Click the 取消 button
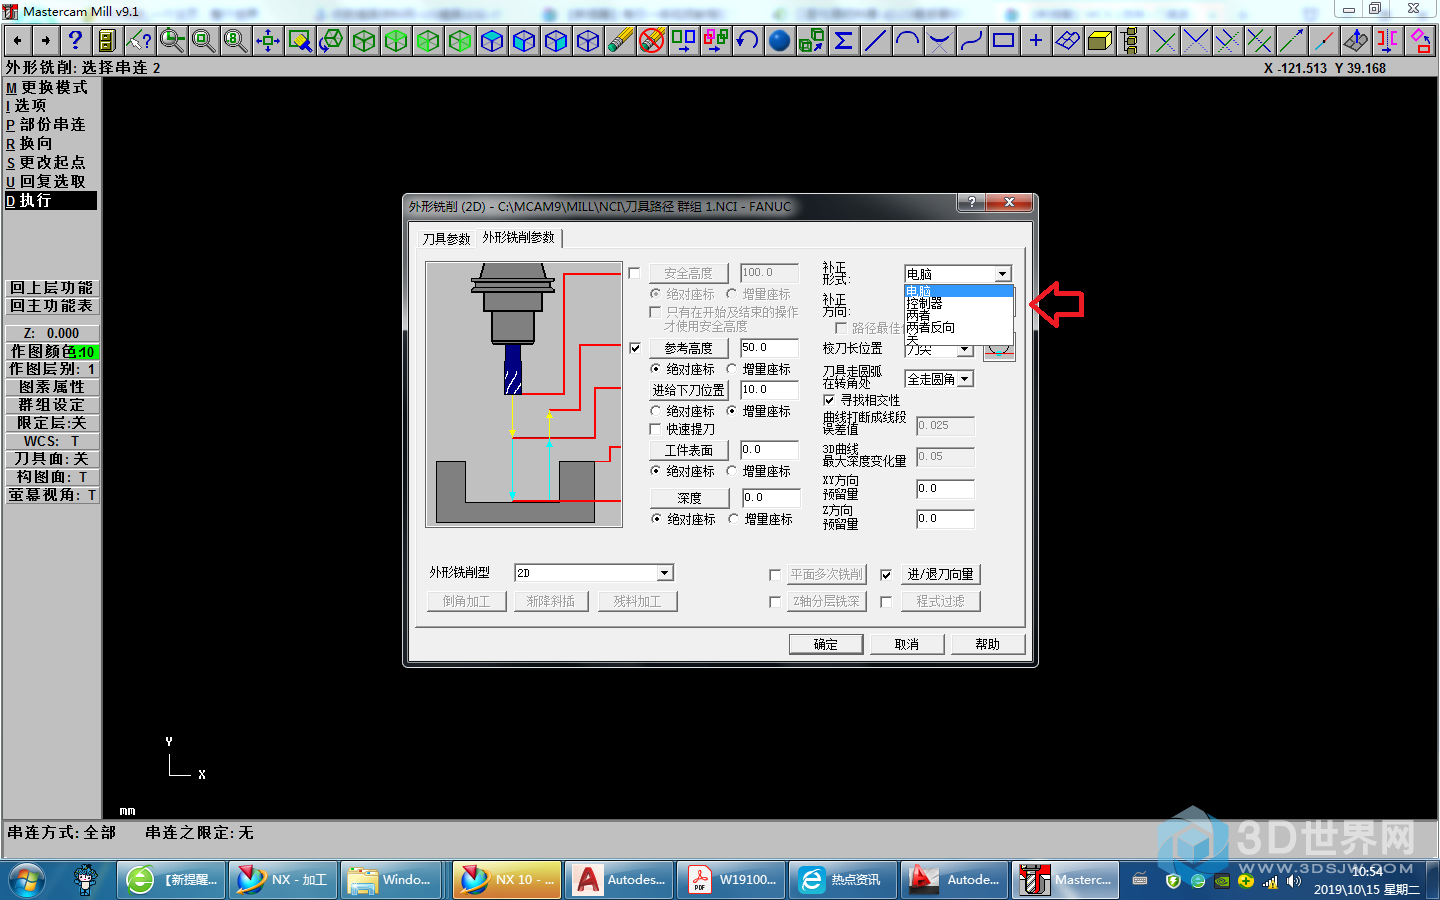Image resolution: width=1440 pixels, height=900 pixels. tap(906, 644)
